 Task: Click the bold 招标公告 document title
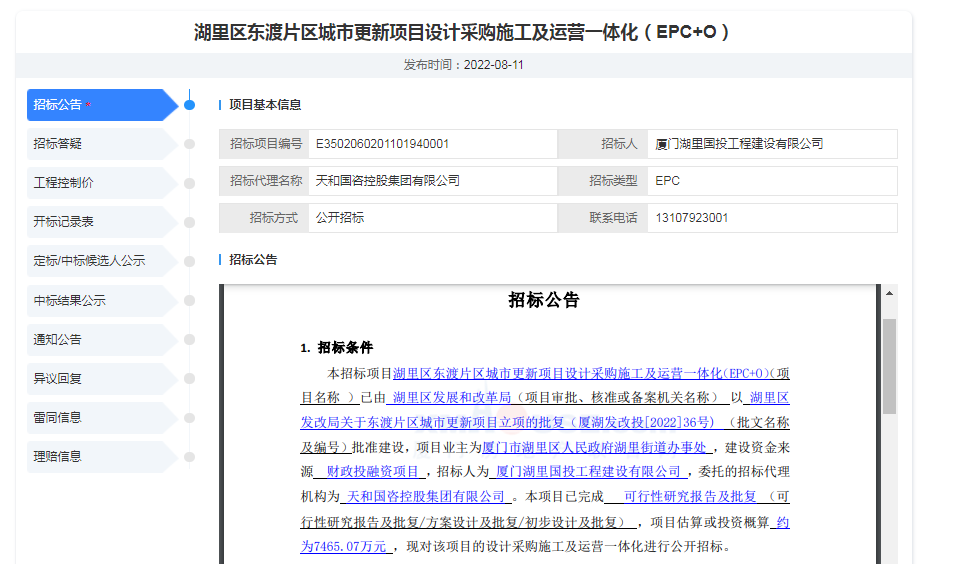pos(544,300)
